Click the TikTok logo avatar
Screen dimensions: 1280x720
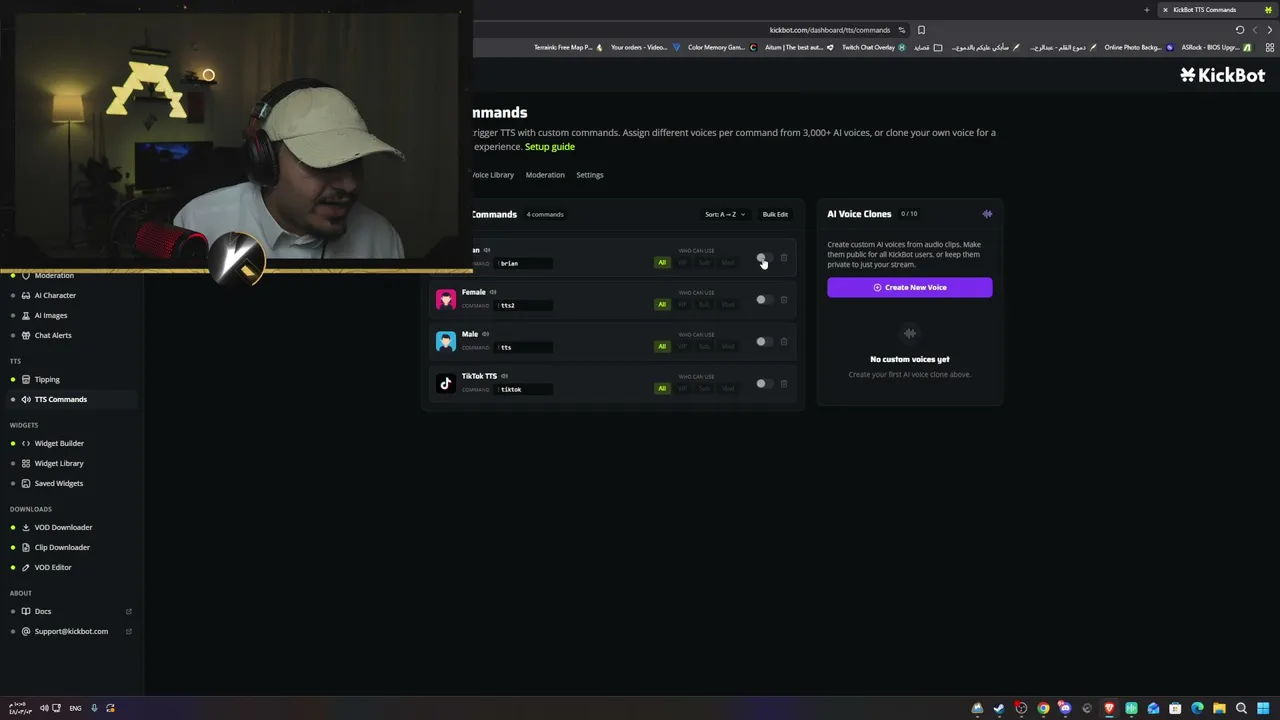[x=446, y=383]
